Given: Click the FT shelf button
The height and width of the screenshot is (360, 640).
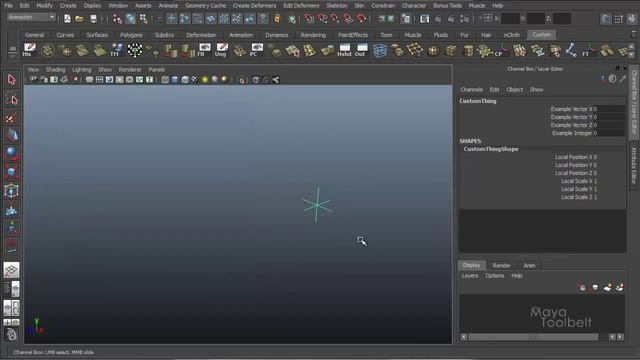Looking at the screenshot, I should pyautogui.click(x=588, y=50).
